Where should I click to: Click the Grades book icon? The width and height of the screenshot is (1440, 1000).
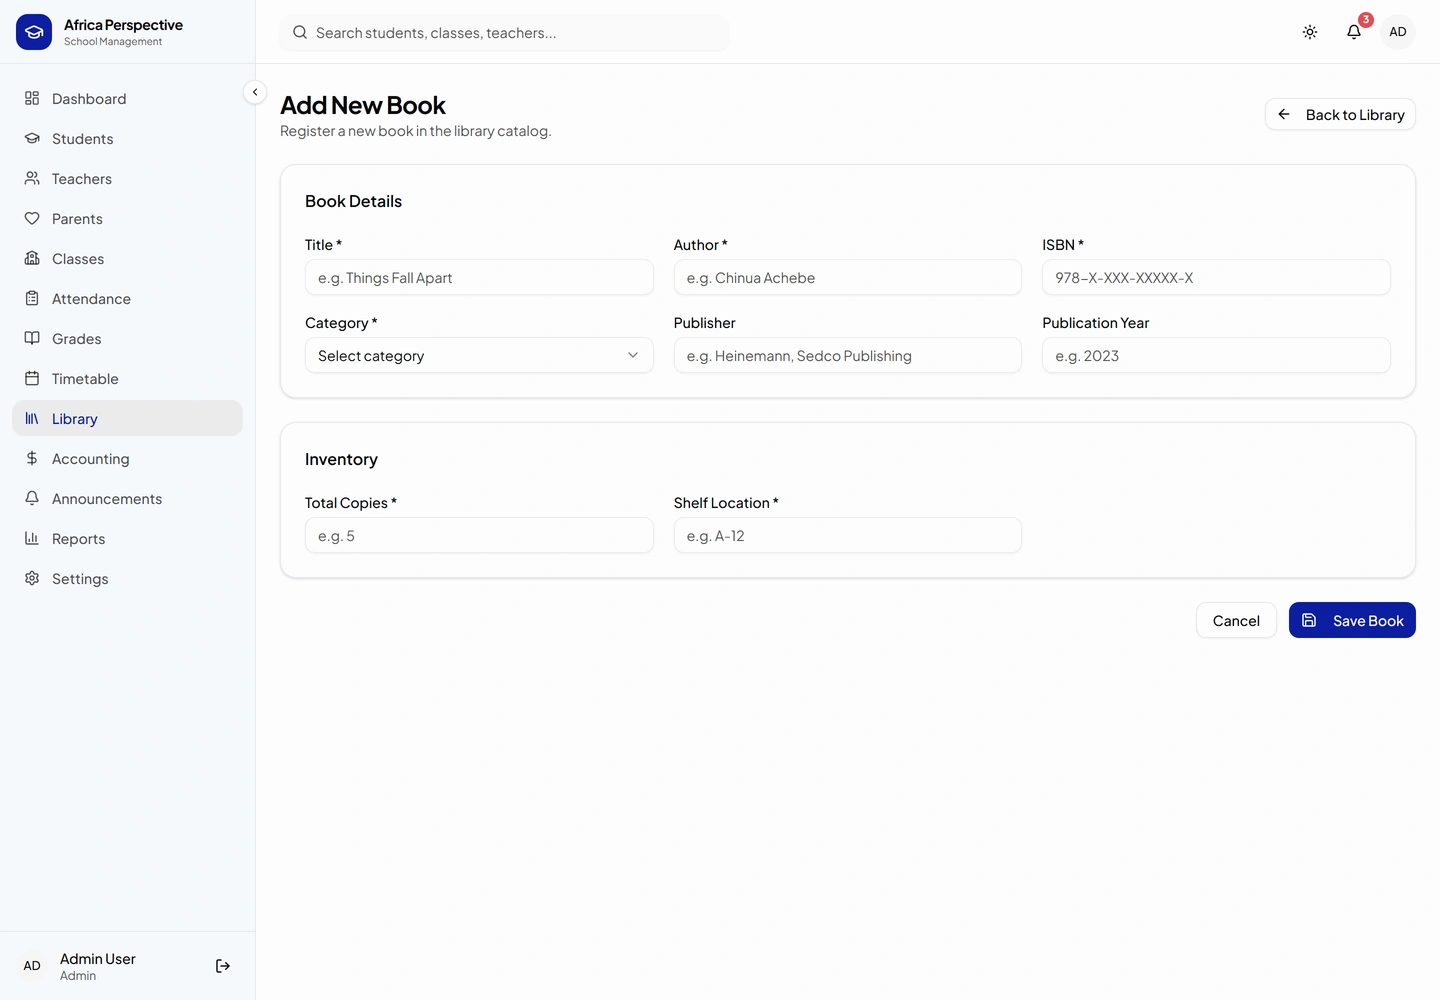(x=32, y=338)
